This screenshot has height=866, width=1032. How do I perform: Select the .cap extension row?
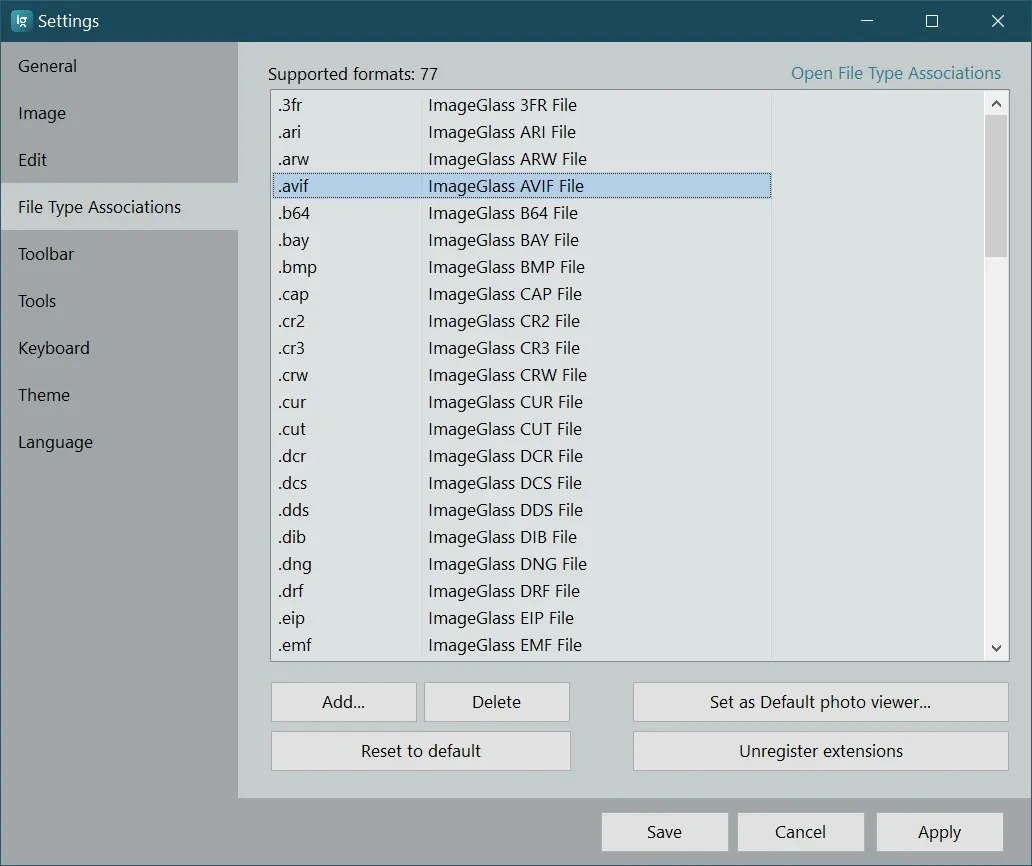tap(521, 294)
